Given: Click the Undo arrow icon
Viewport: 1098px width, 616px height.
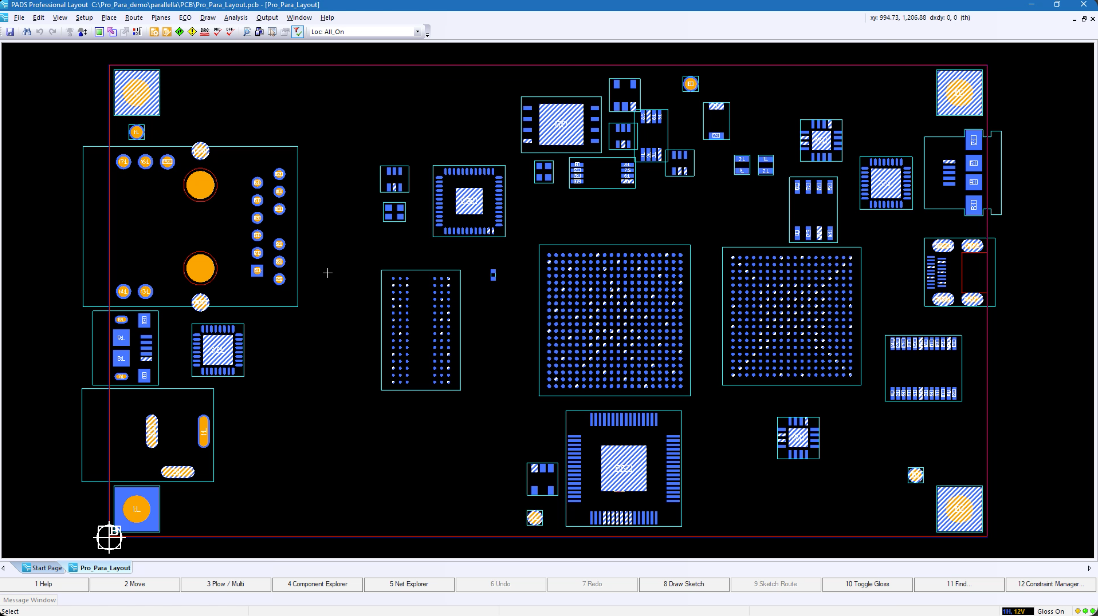Looking at the screenshot, I should [x=38, y=31].
